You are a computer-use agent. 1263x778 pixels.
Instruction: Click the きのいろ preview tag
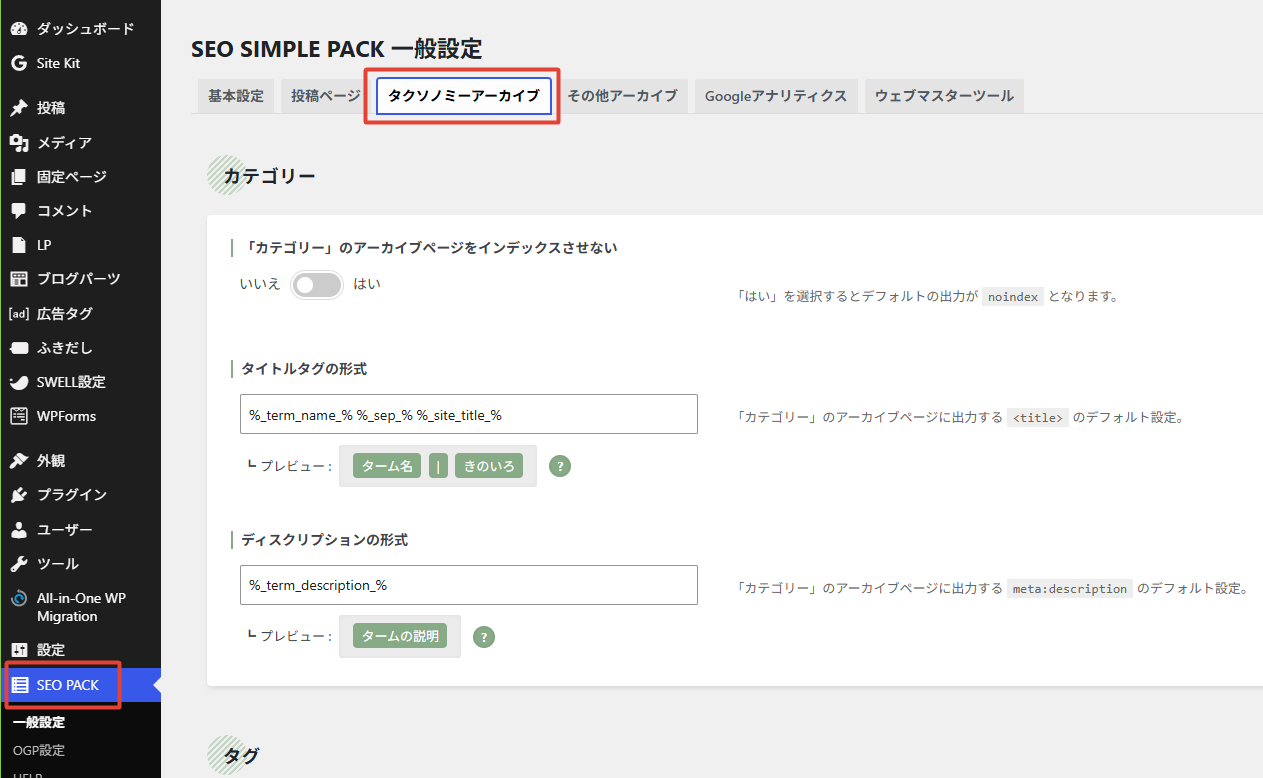point(489,466)
